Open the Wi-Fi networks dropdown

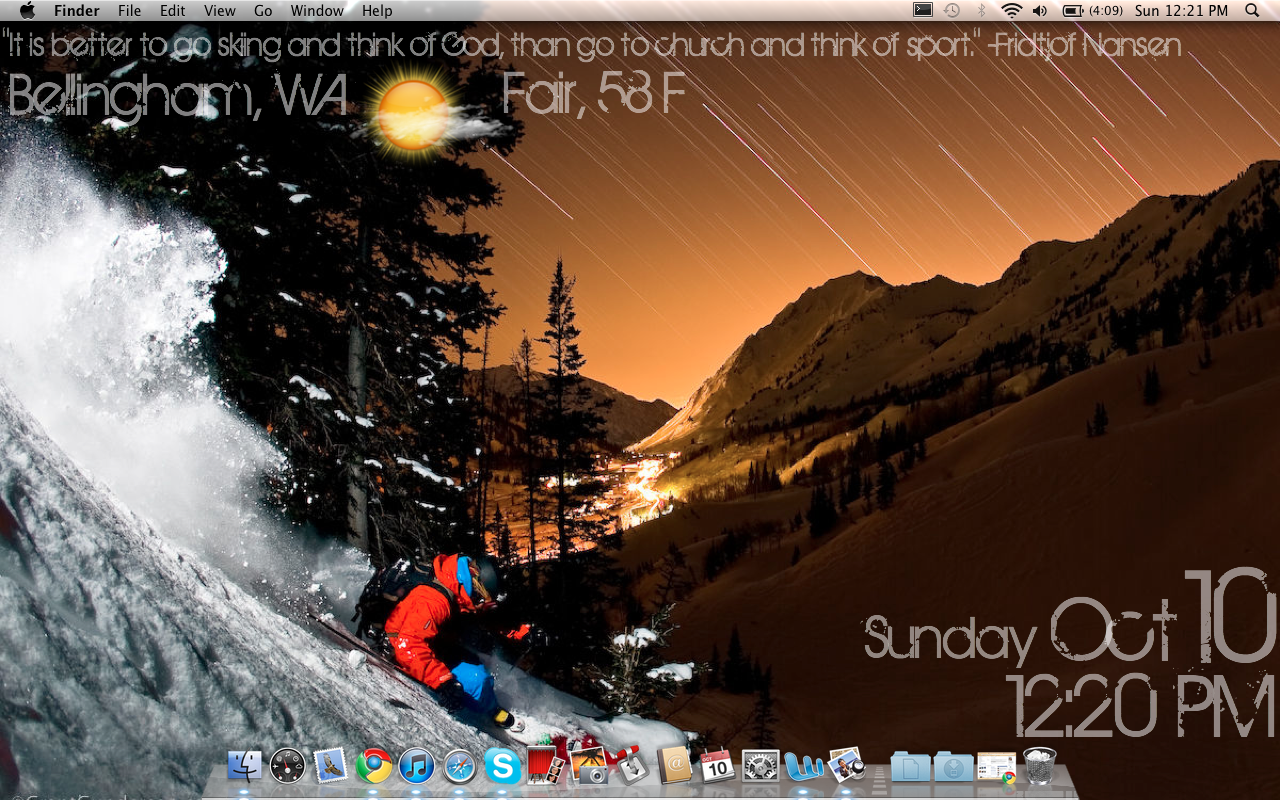tap(1011, 10)
